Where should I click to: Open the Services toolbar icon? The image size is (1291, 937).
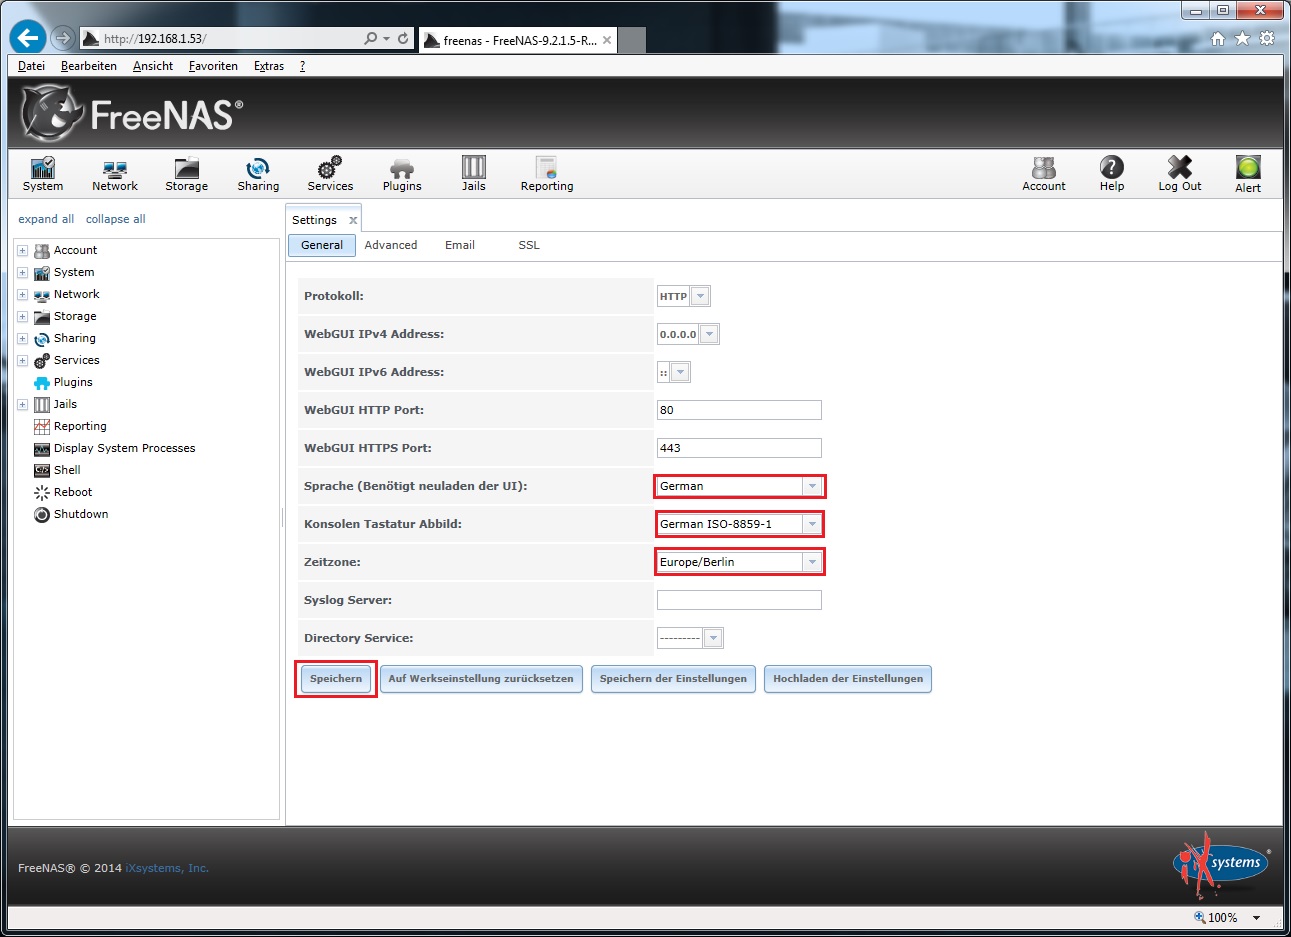330,173
